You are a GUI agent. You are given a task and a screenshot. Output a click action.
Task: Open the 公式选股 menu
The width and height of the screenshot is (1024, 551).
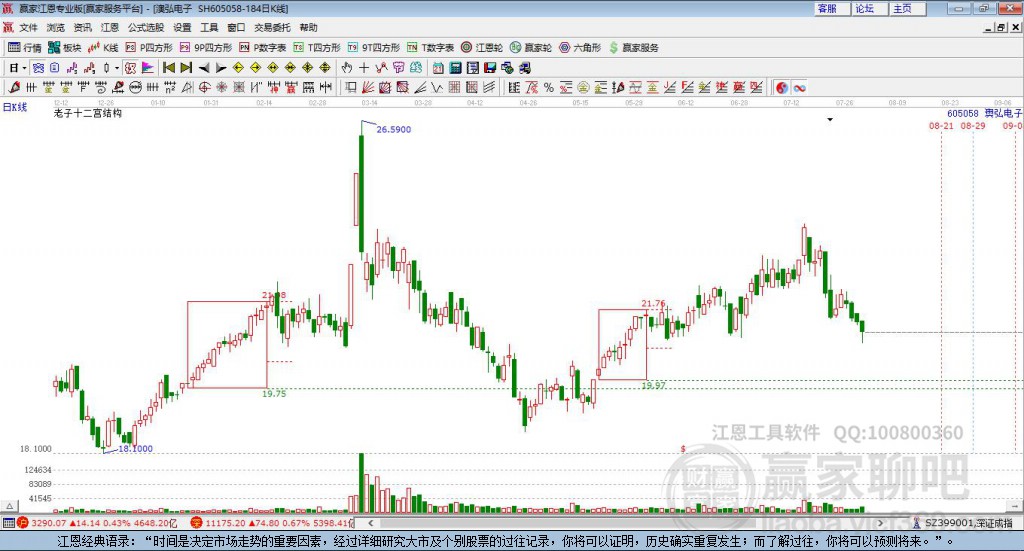click(146, 27)
